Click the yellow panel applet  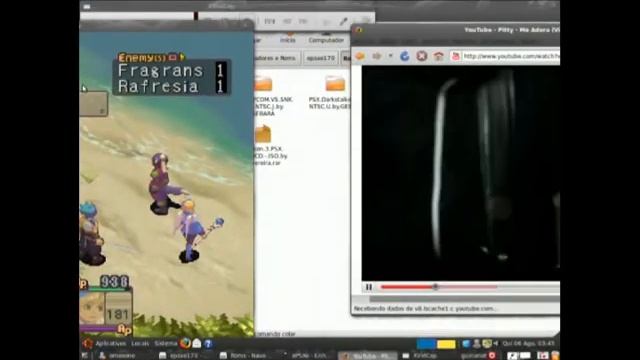pyautogui.click(x=446, y=344)
